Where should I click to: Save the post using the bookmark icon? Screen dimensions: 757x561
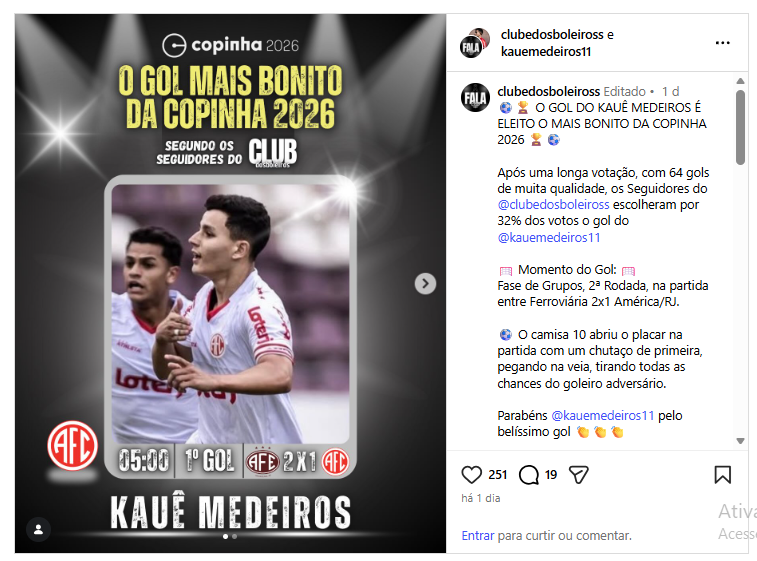click(x=722, y=475)
